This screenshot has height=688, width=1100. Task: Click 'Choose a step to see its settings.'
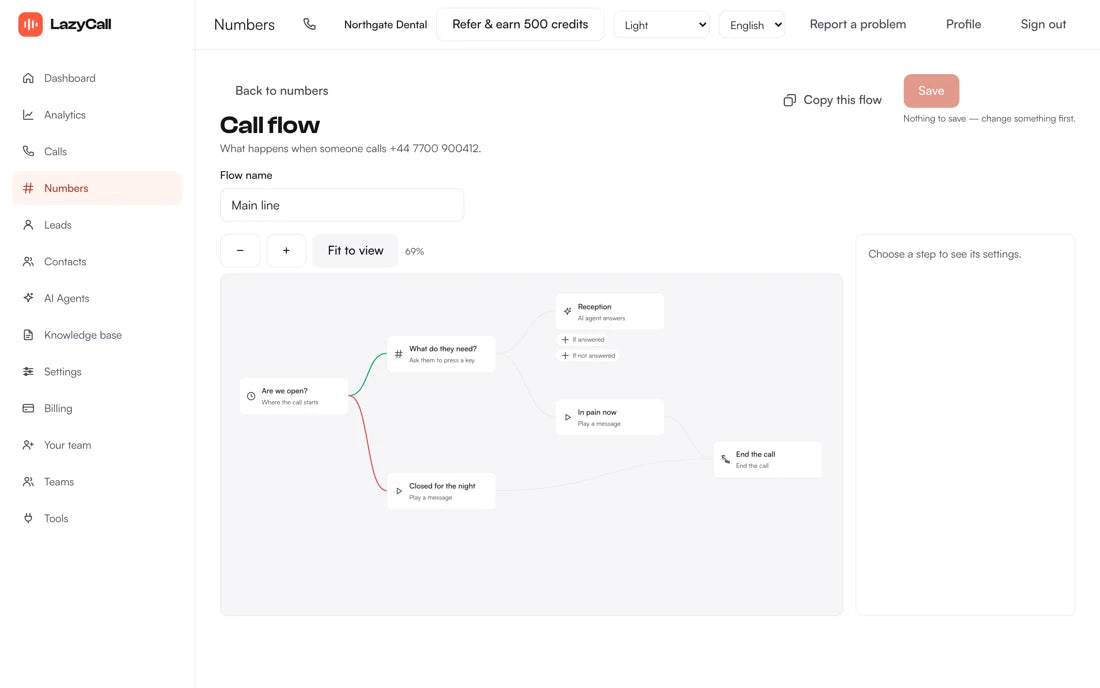coord(944,254)
